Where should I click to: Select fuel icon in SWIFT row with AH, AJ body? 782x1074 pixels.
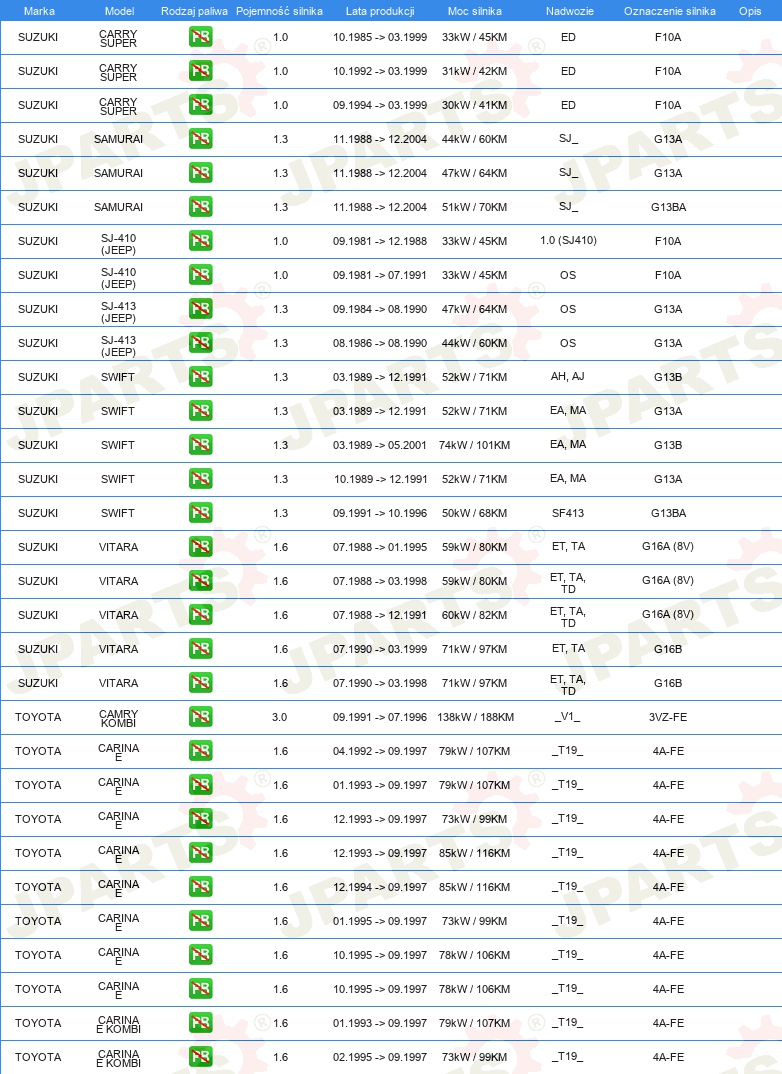[201, 377]
